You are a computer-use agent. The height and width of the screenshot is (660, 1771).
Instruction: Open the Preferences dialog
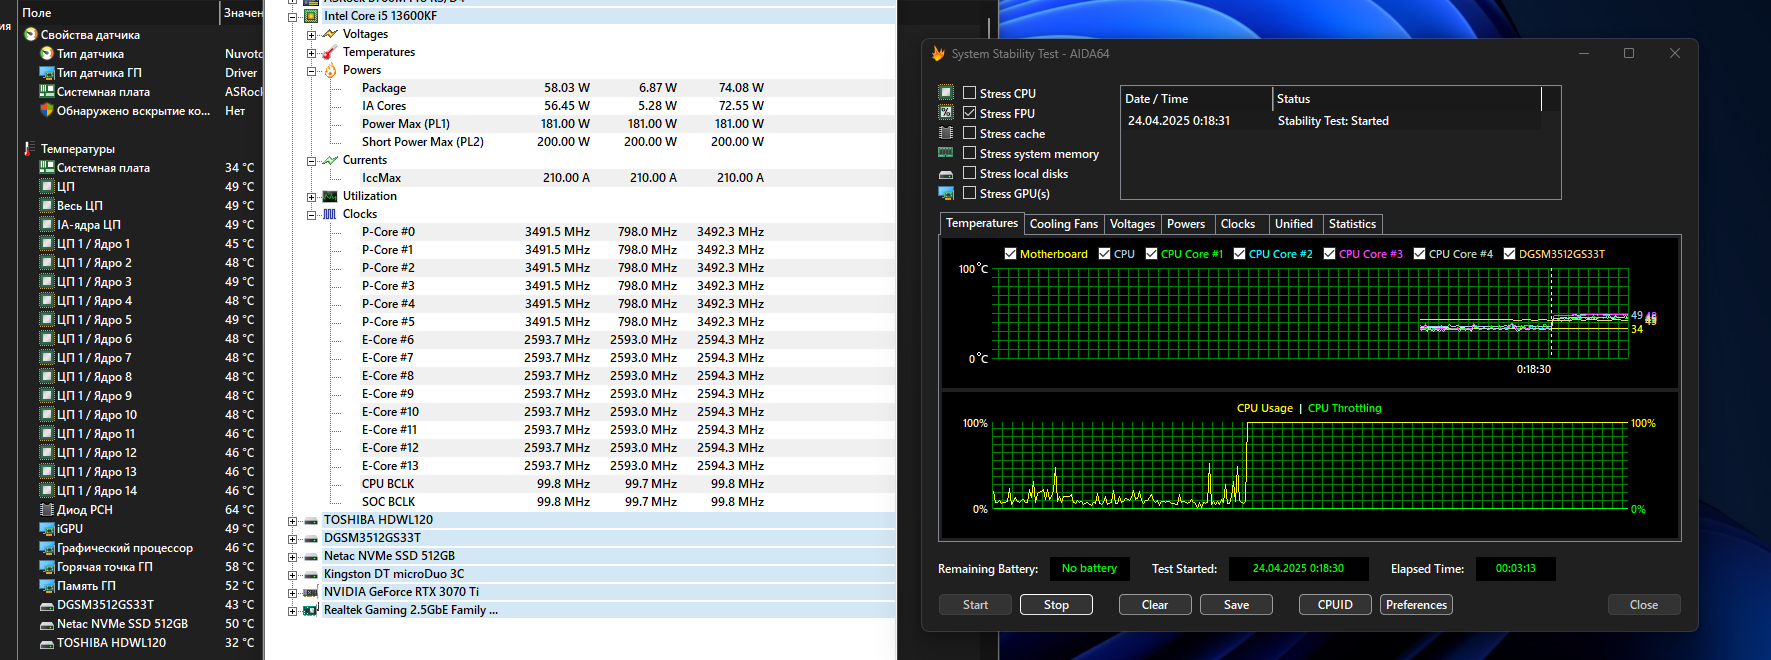tap(1416, 605)
